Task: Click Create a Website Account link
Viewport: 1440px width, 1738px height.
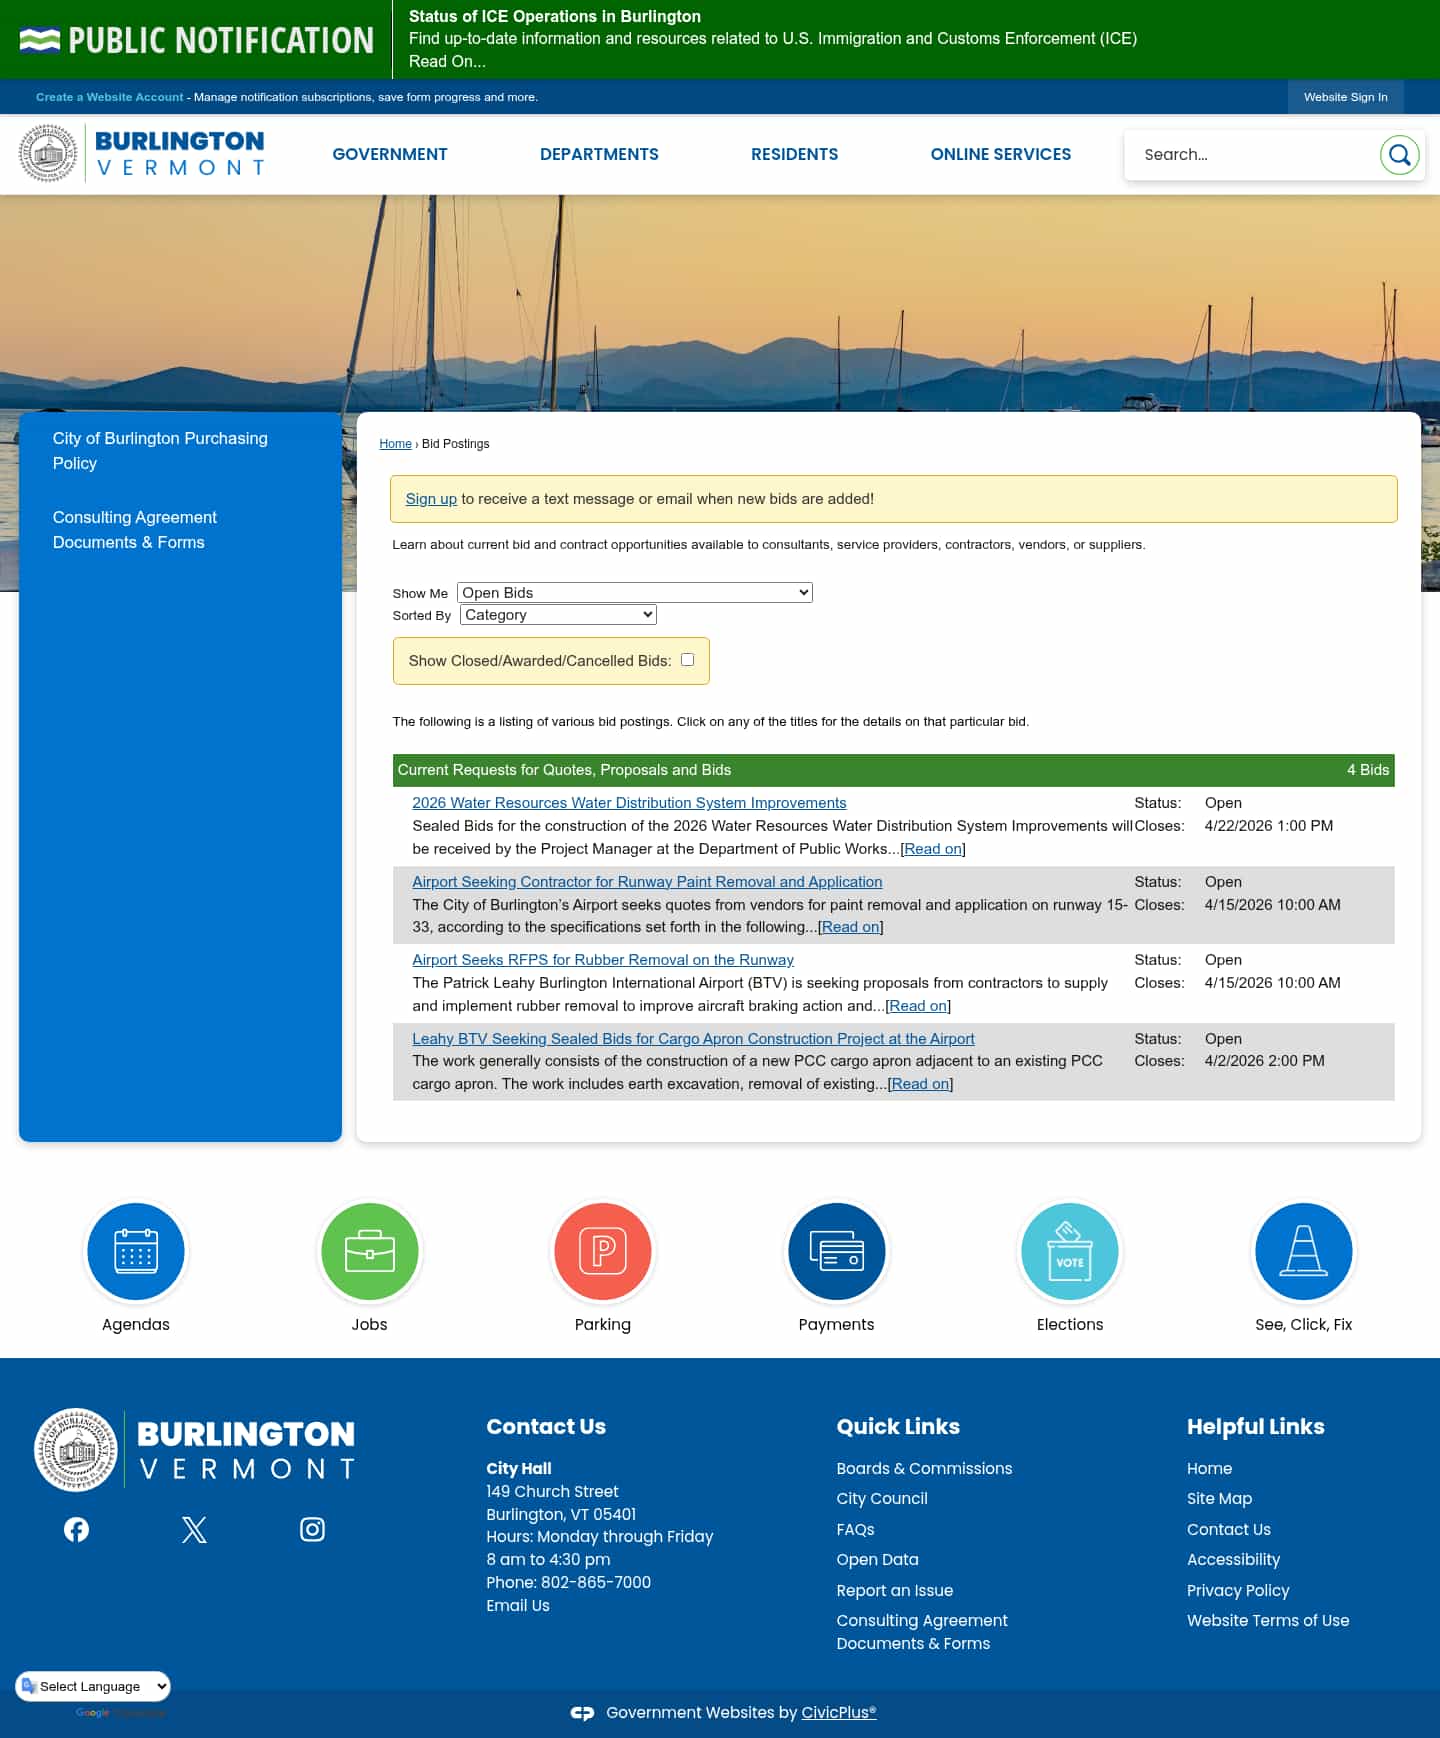Action: 110,97
